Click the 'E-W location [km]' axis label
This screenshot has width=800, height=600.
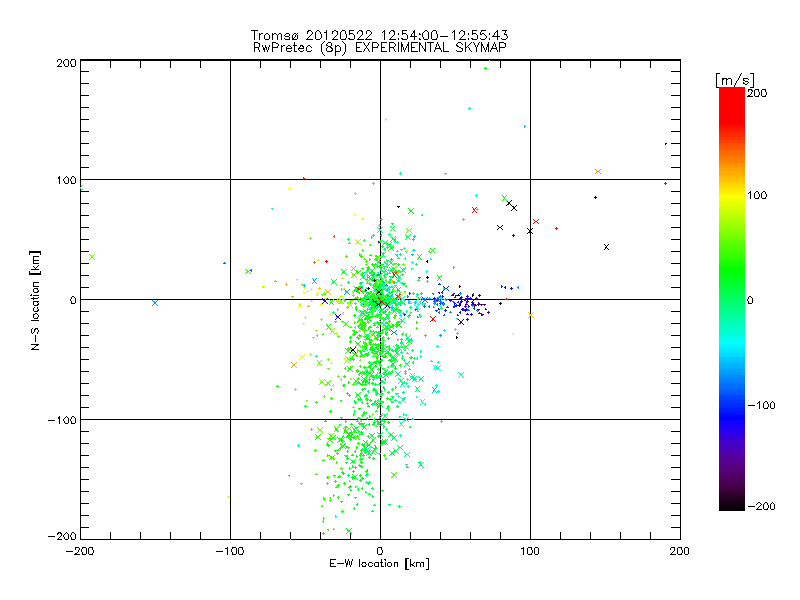click(379, 563)
